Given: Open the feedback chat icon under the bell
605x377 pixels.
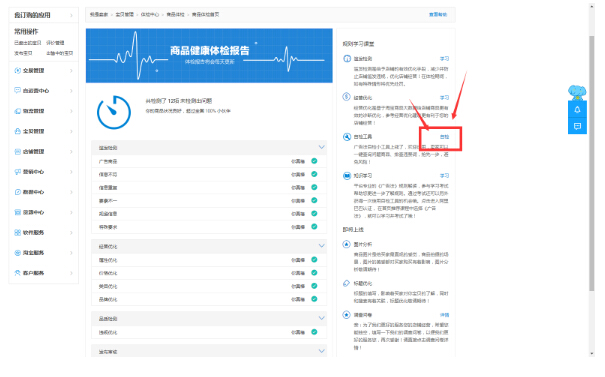Looking at the screenshot, I should 577,126.
